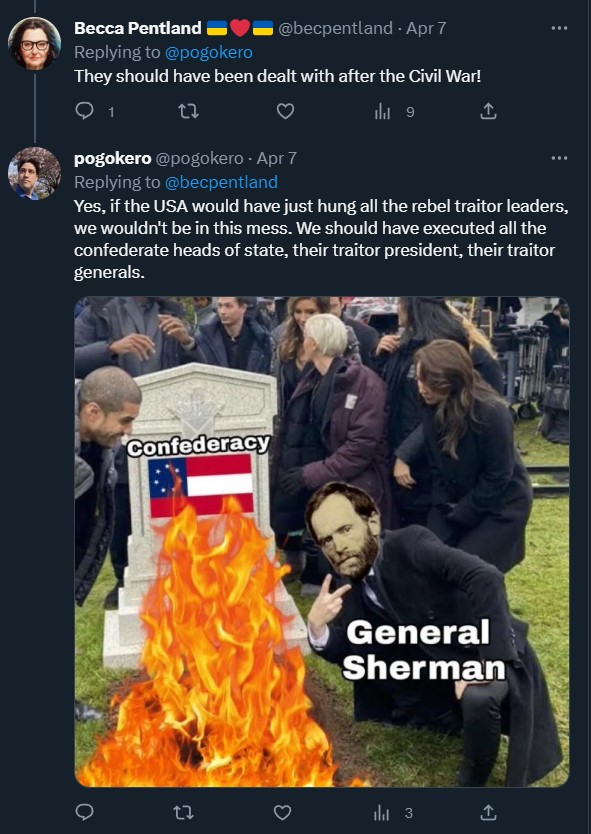Screen dimensions: 591x834
Task: Share Becca Pentland's tweet
Action: (488, 111)
